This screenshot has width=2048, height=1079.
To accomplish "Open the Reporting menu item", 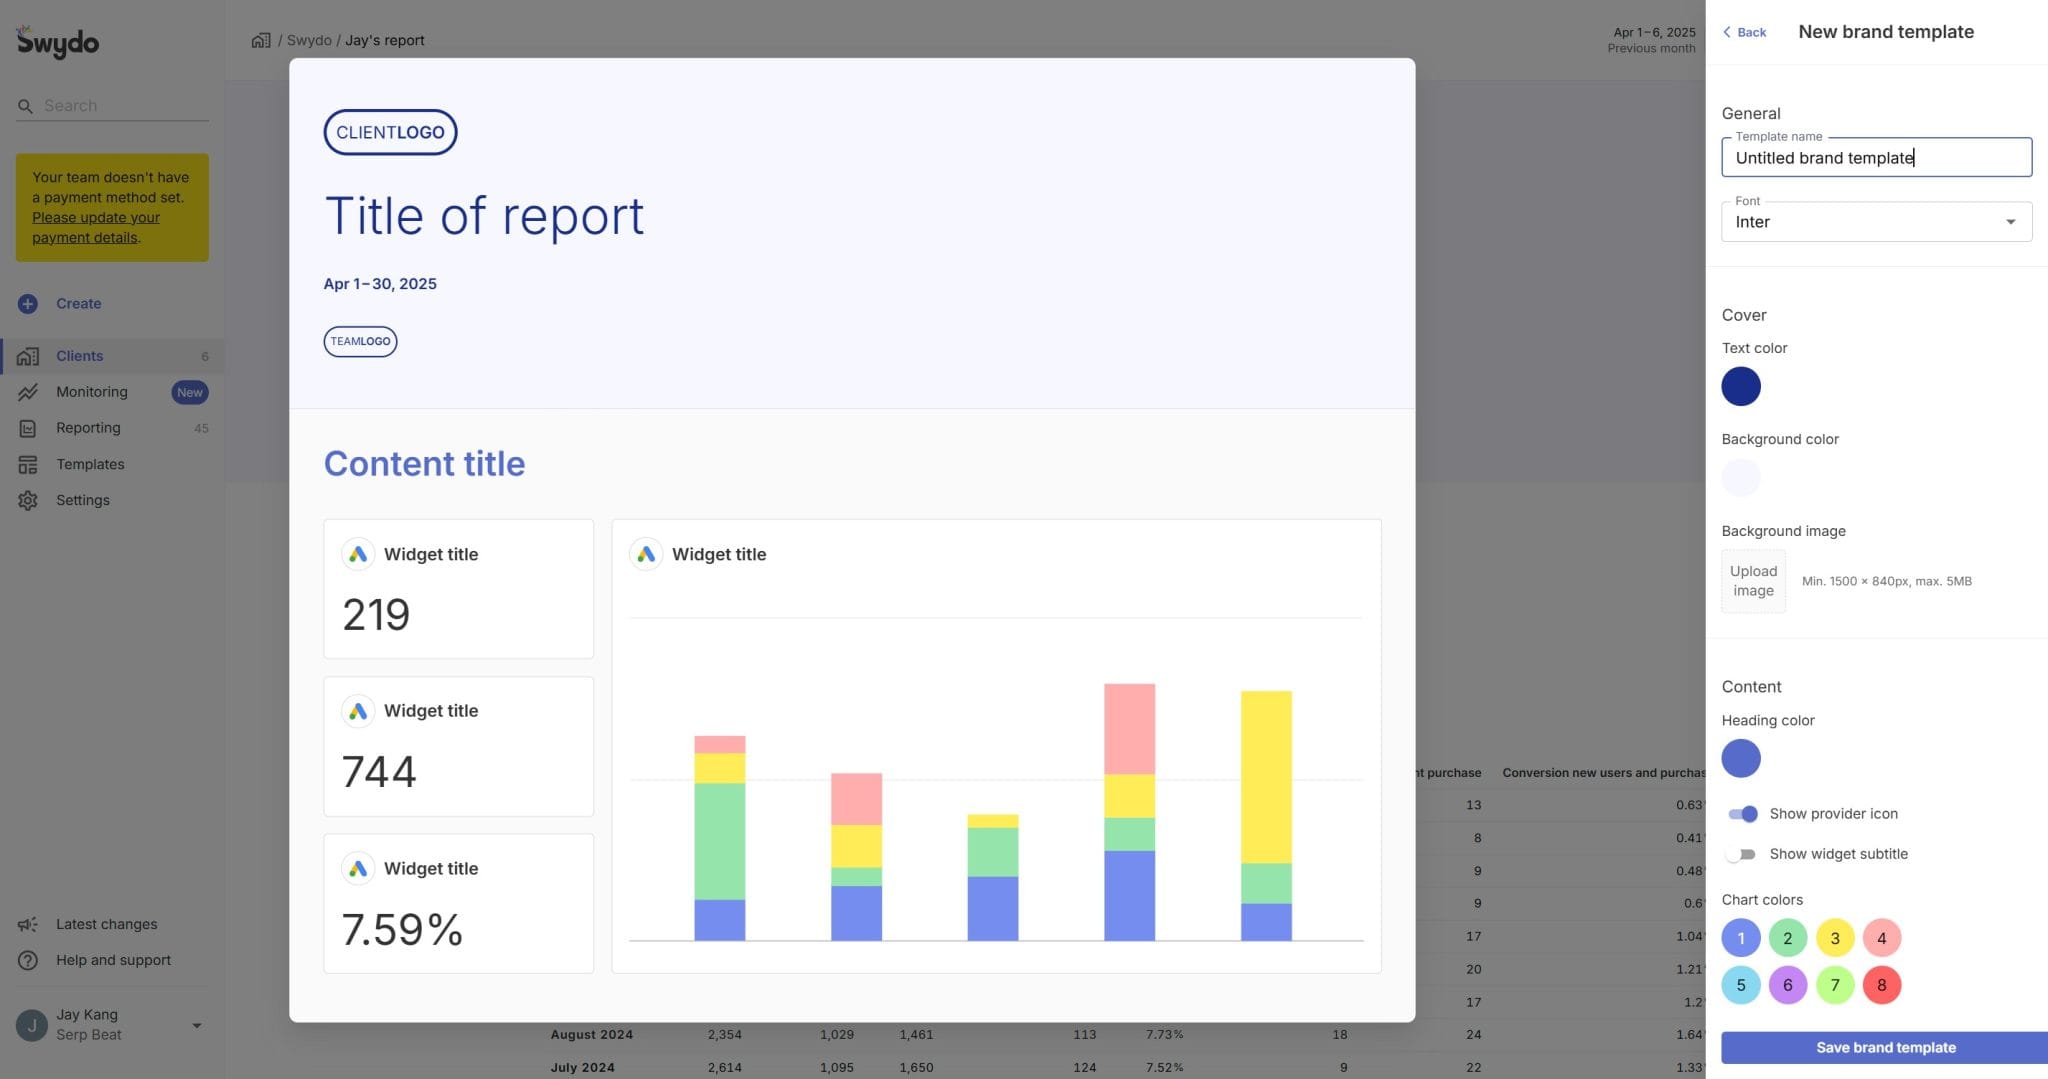I will tap(88, 428).
